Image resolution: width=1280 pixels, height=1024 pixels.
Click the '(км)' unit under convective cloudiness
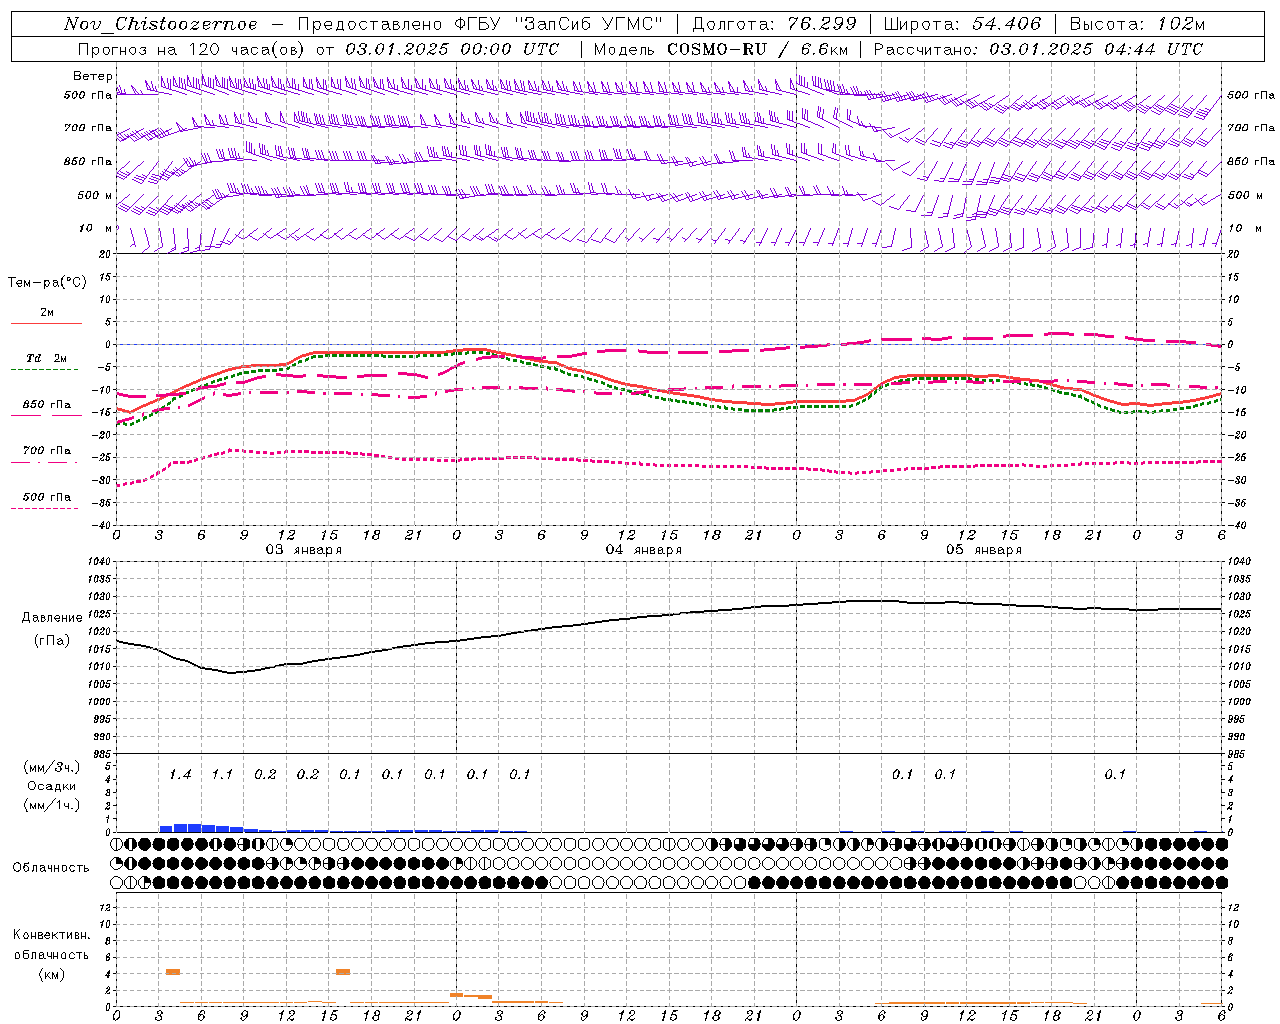coord(52,974)
